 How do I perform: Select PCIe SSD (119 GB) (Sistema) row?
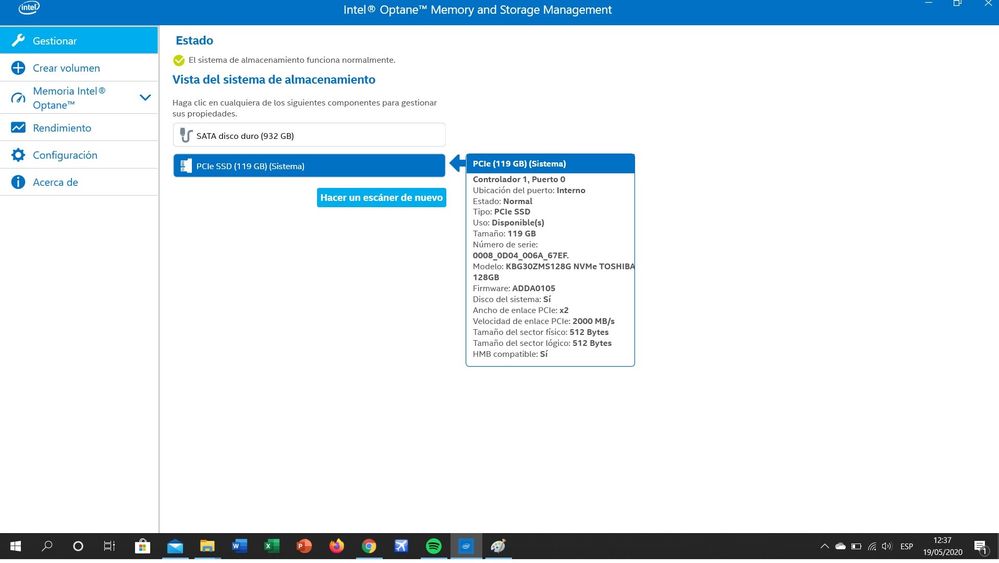309,166
